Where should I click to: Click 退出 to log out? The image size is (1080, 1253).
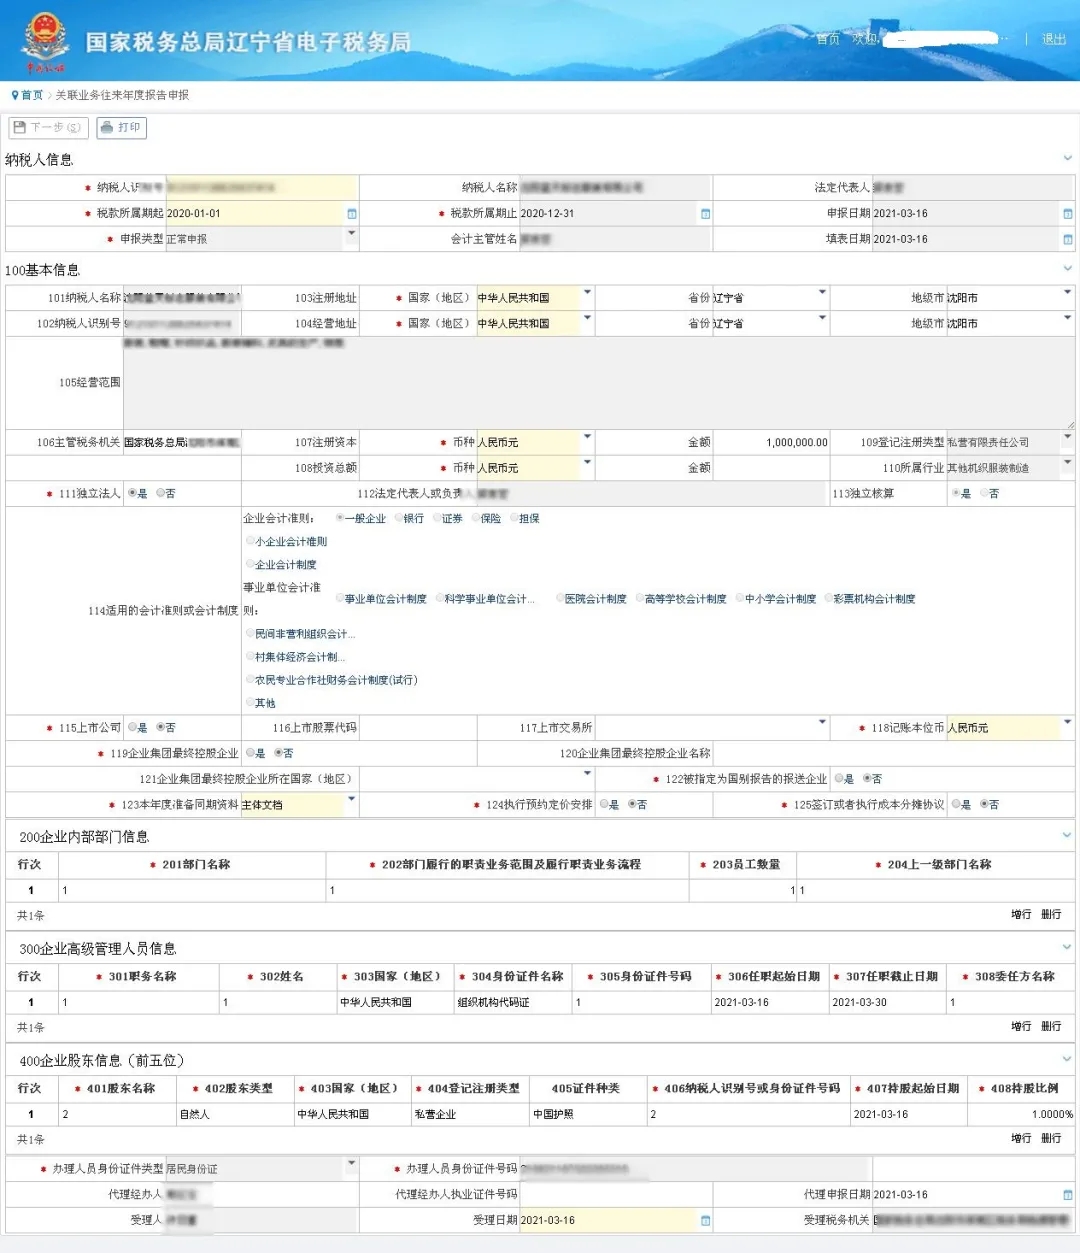(x=1053, y=39)
